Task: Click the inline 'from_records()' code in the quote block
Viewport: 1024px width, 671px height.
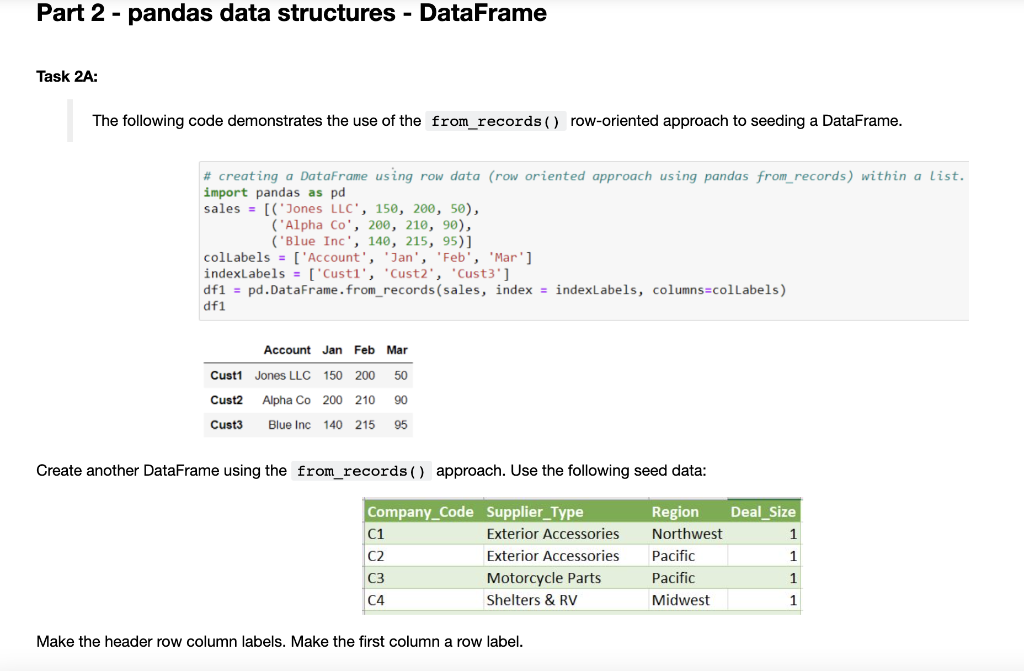Action: [496, 121]
